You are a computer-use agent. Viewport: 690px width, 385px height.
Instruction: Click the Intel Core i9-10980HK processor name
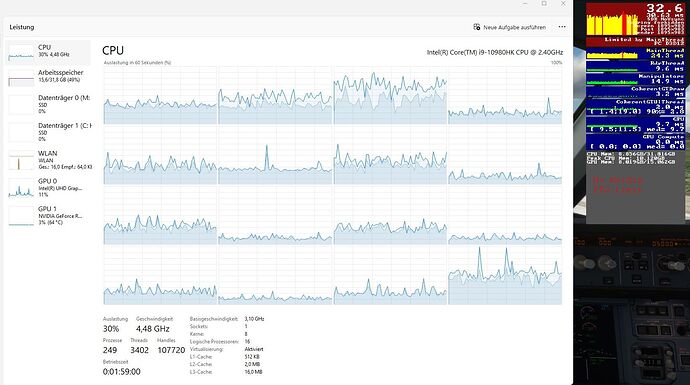pos(495,52)
